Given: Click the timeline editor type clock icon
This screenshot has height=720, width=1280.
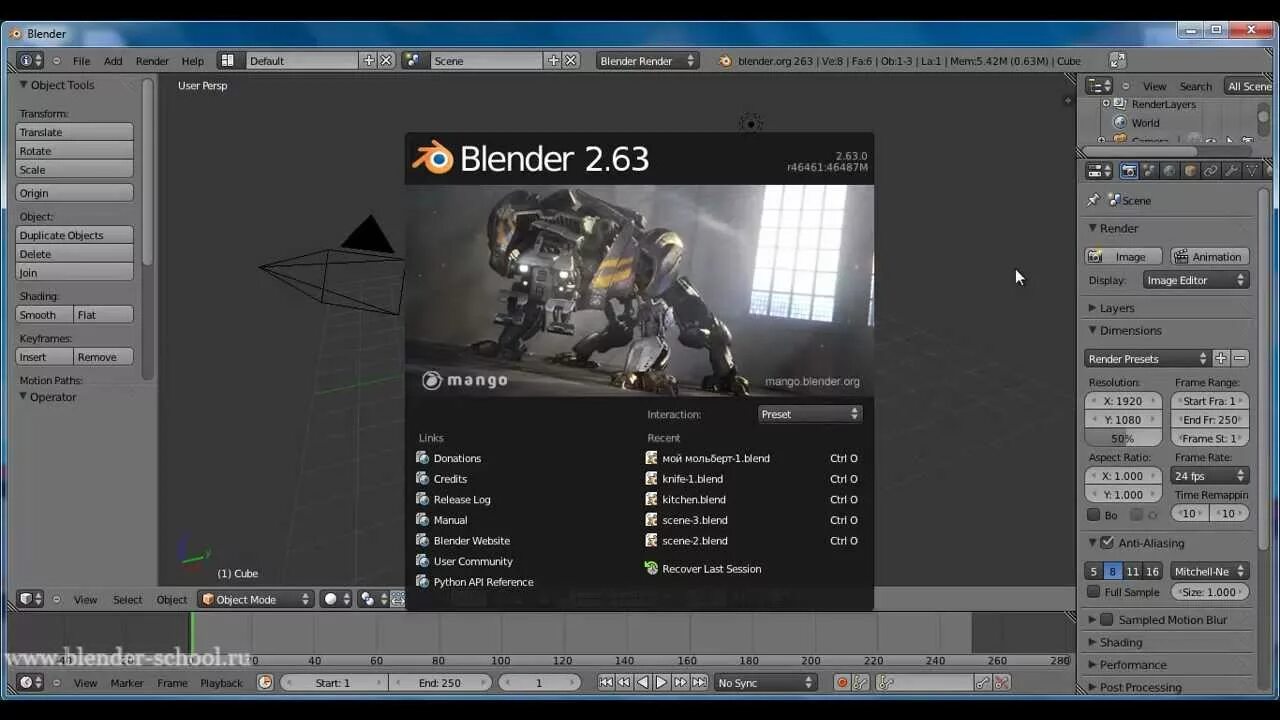Looking at the screenshot, I should pos(30,682).
